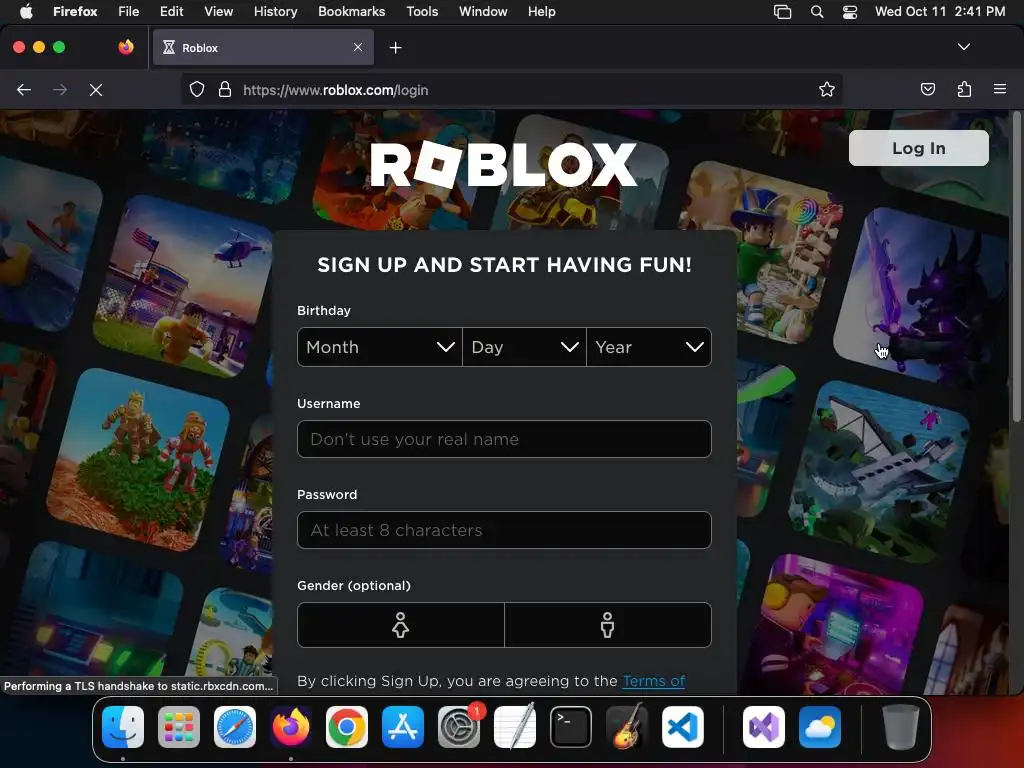The height and width of the screenshot is (768, 1024).
Task: Click the forward navigation arrow
Action: click(x=60, y=90)
